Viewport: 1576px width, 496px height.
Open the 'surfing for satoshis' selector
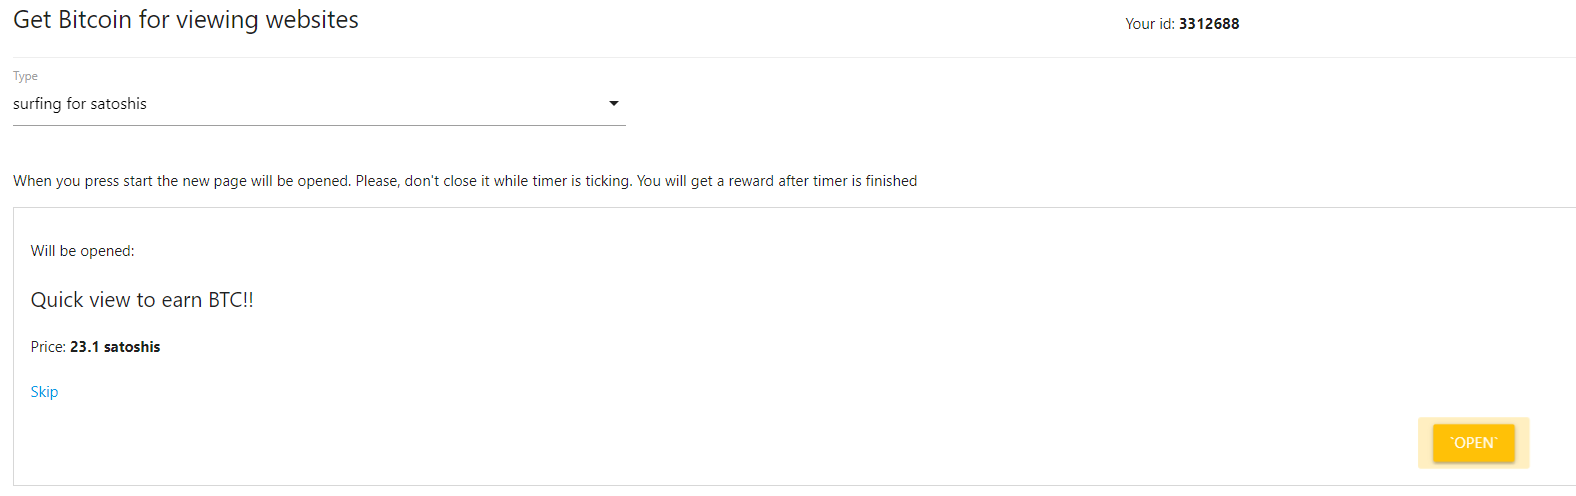point(300,104)
